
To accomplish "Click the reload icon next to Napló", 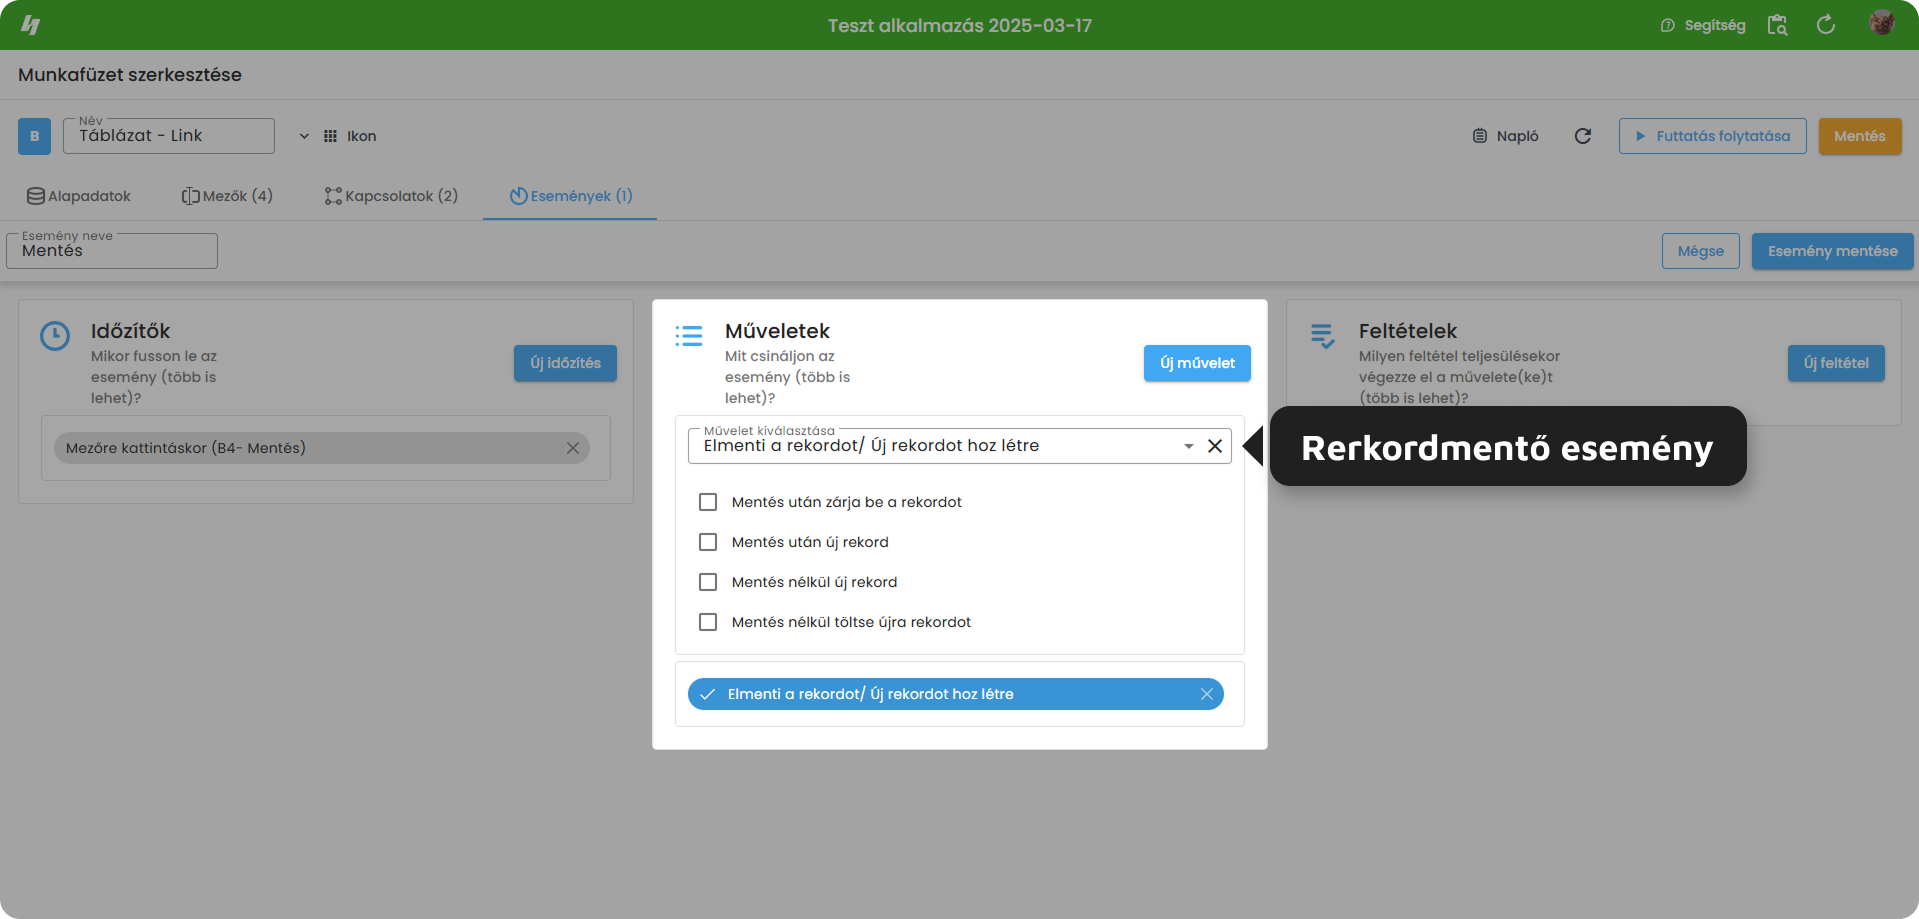I will [1583, 136].
